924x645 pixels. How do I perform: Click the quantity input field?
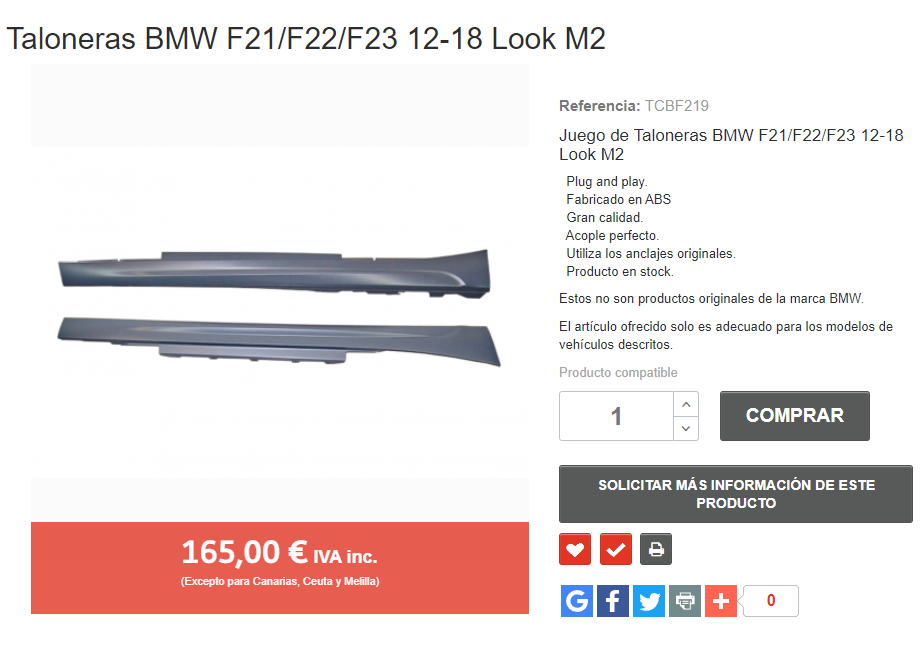(616, 416)
